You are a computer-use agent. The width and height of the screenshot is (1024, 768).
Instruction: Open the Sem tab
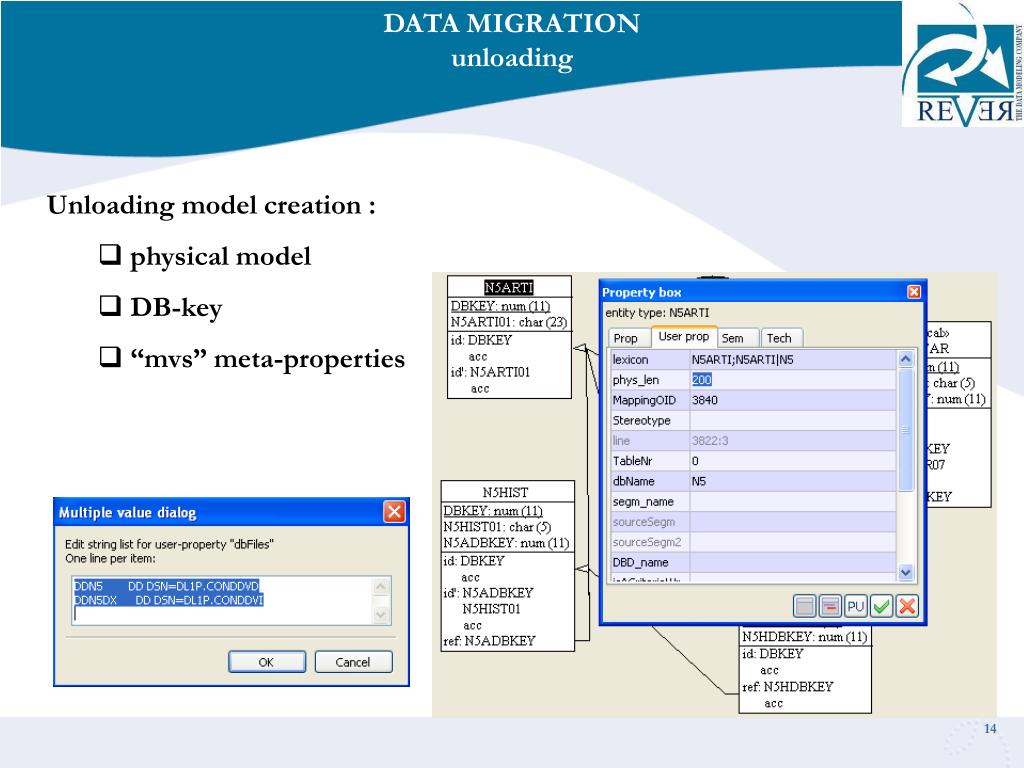(x=732, y=338)
